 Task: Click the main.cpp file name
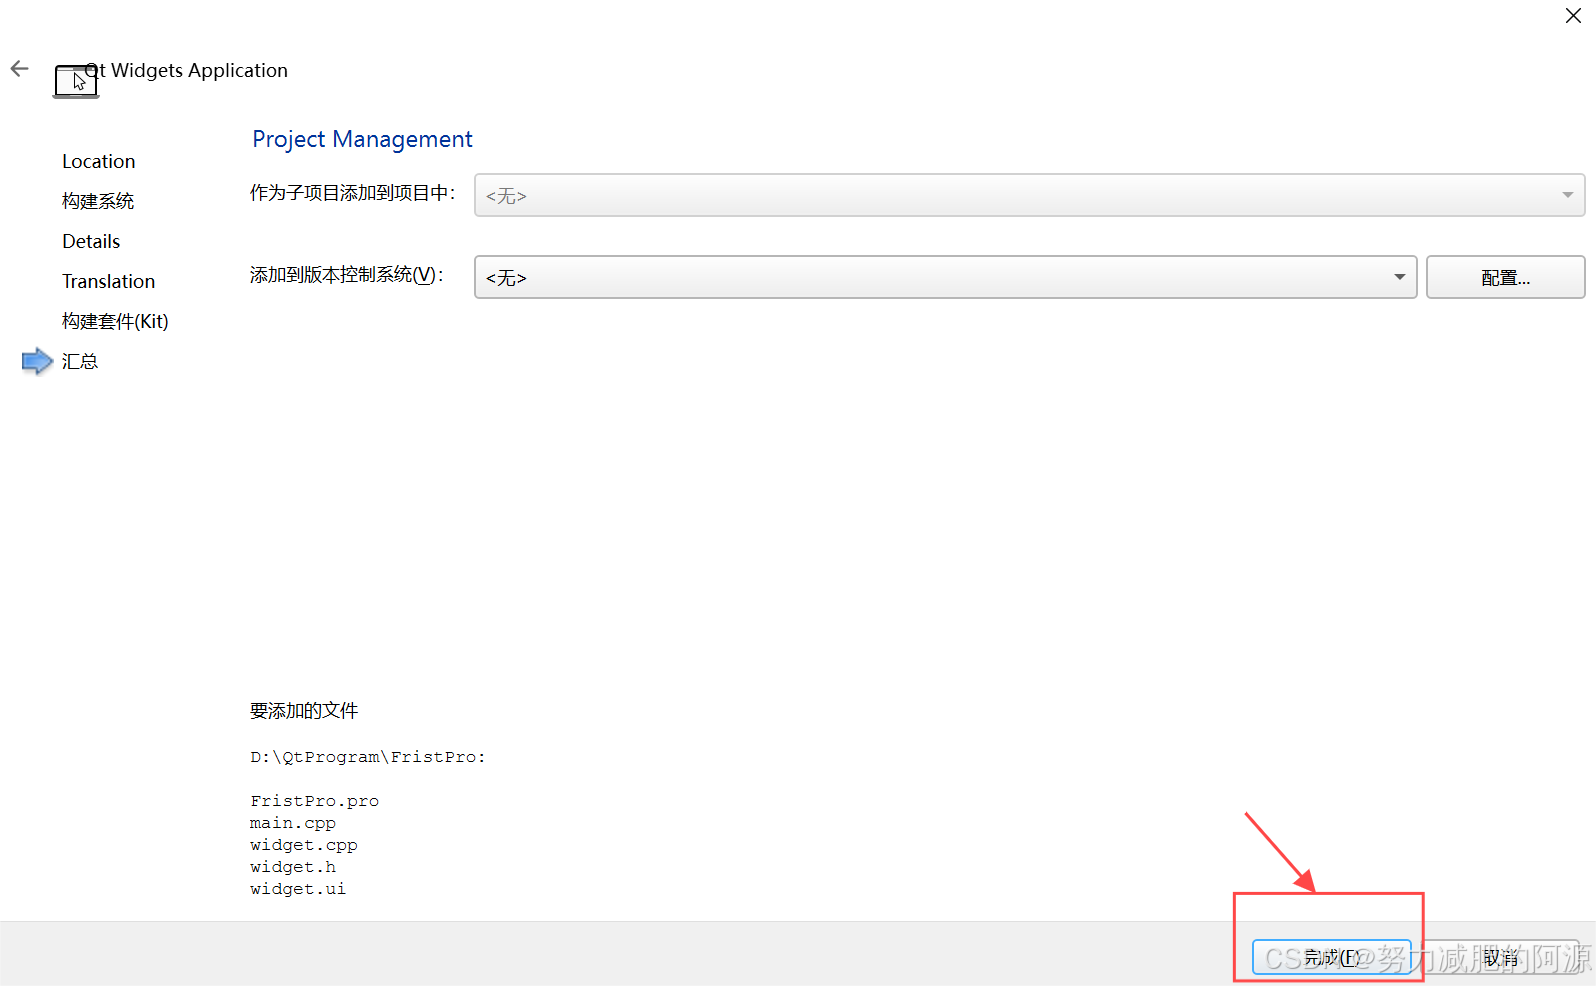click(x=293, y=823)
